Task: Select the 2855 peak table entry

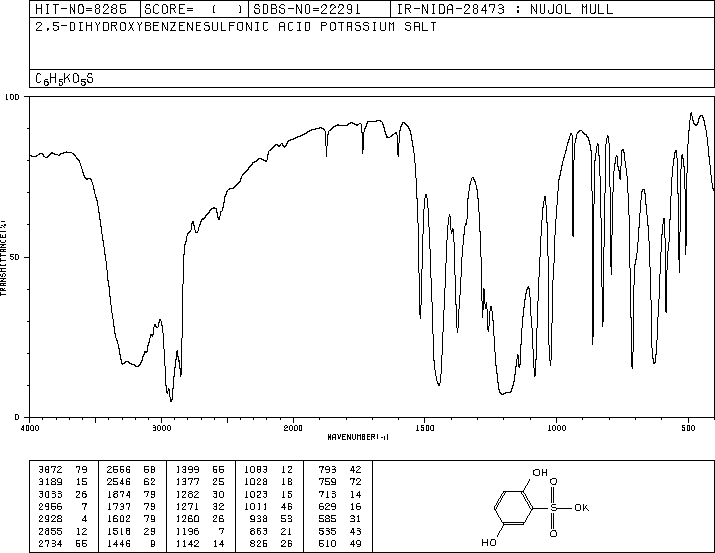Action: pos(62,531)
